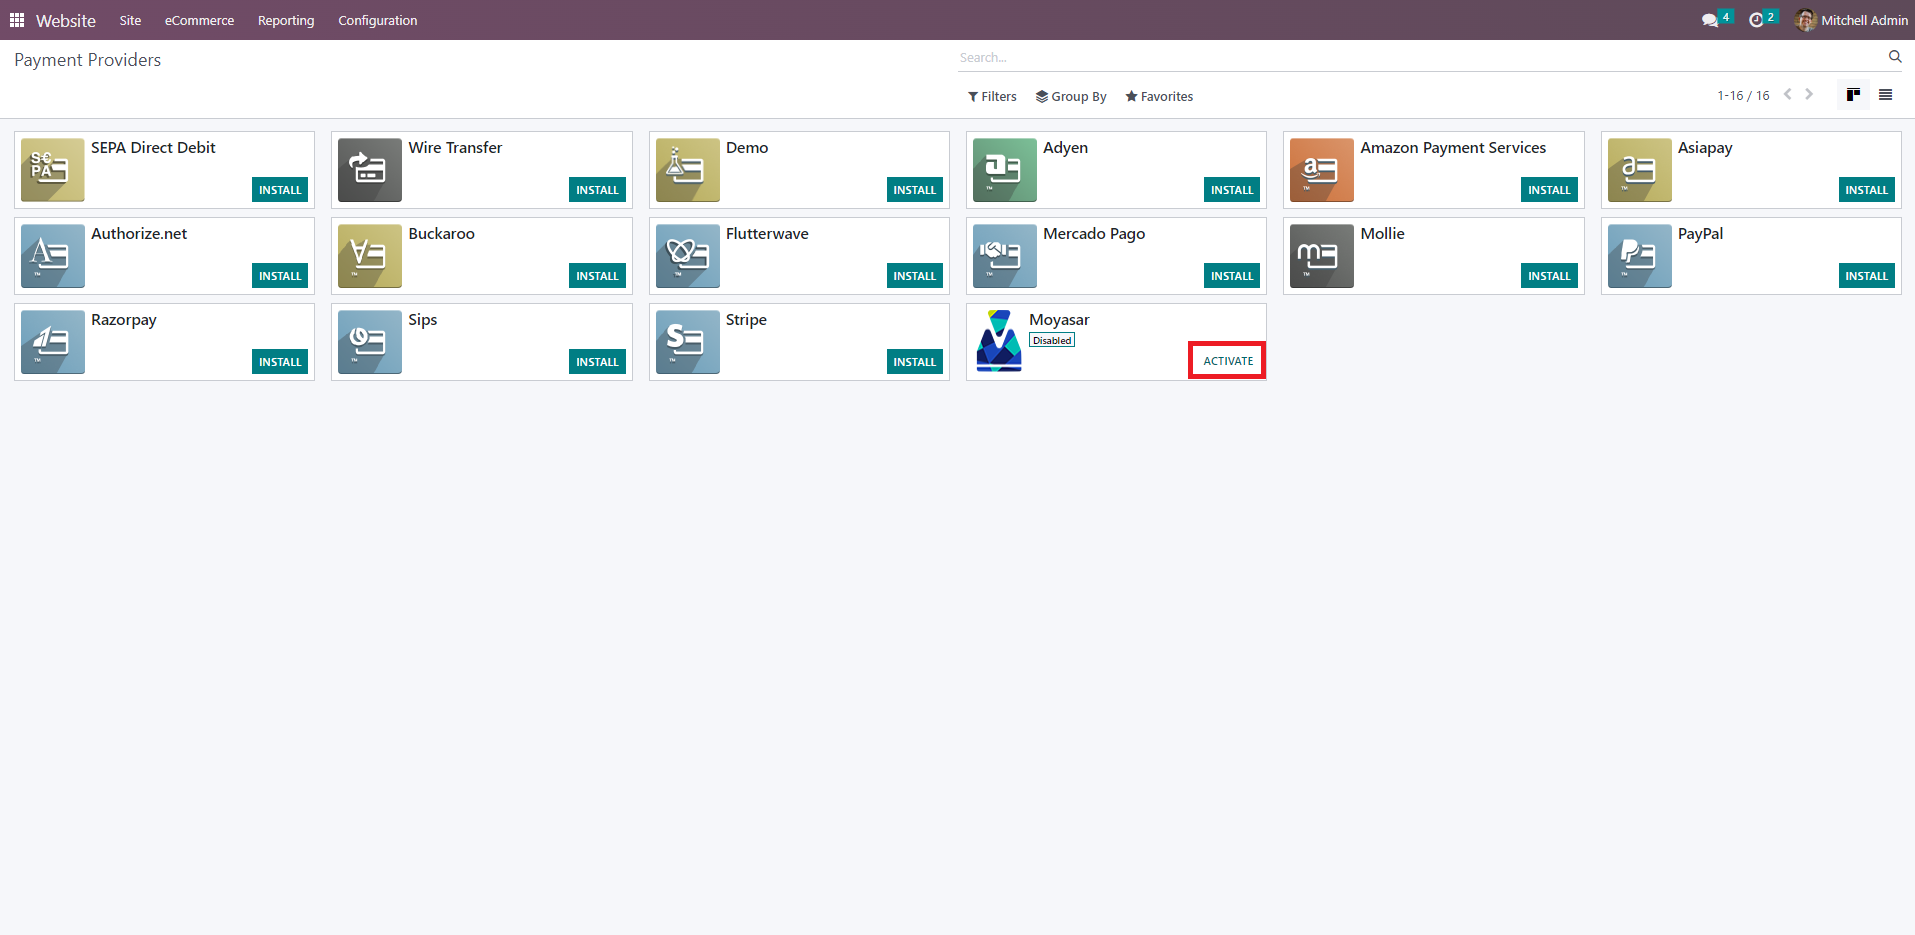Open the eCommerce menu
The image size is (1915, 935).
click(199, 20)
